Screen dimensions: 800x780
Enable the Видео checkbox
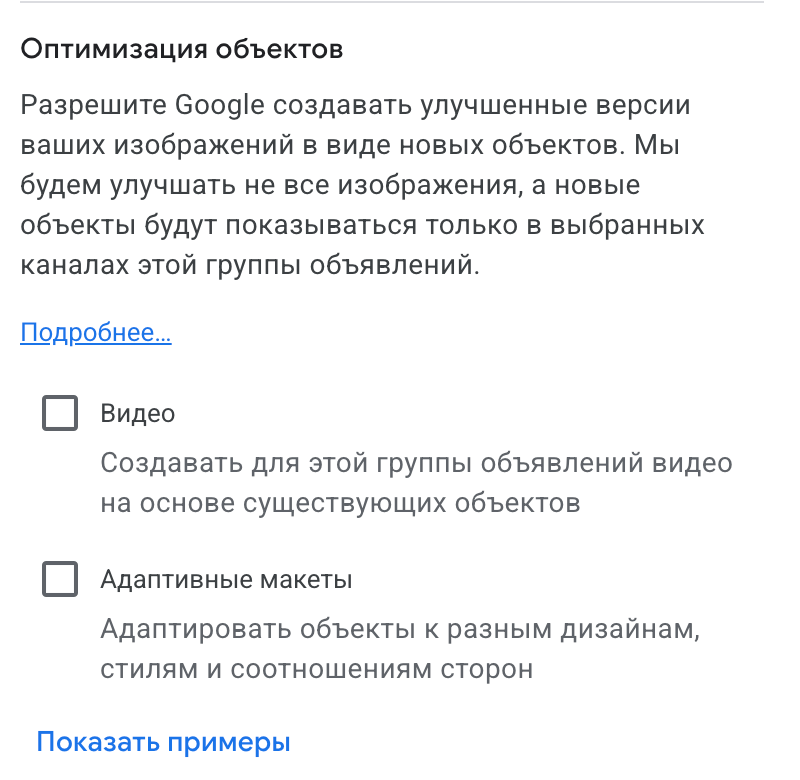click(x=60, y=413)
